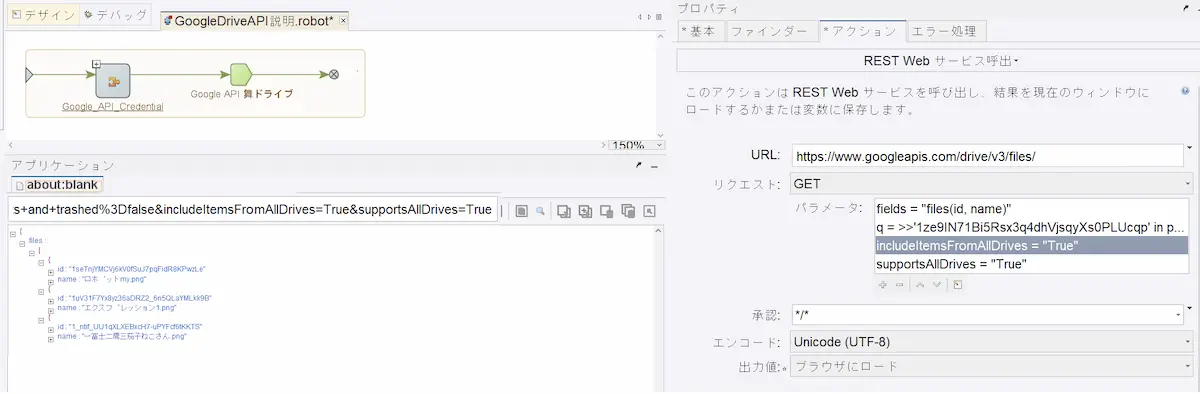The height and width of the screenshot is (394, 1200).
Task: Switch to the デバッグ mode tab
Action: click(x=116, y=16)
